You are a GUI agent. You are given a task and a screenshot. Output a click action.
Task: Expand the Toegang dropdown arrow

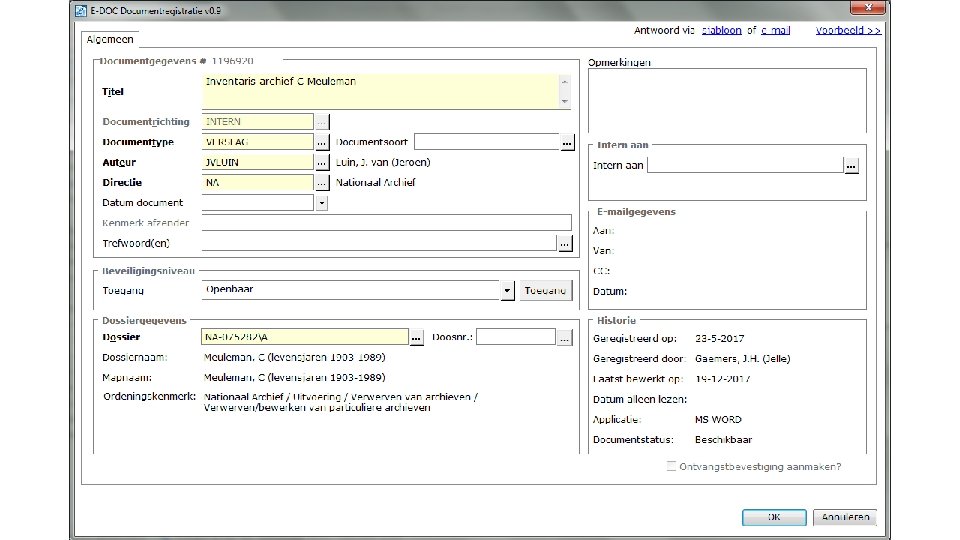[x=507, y=290]
